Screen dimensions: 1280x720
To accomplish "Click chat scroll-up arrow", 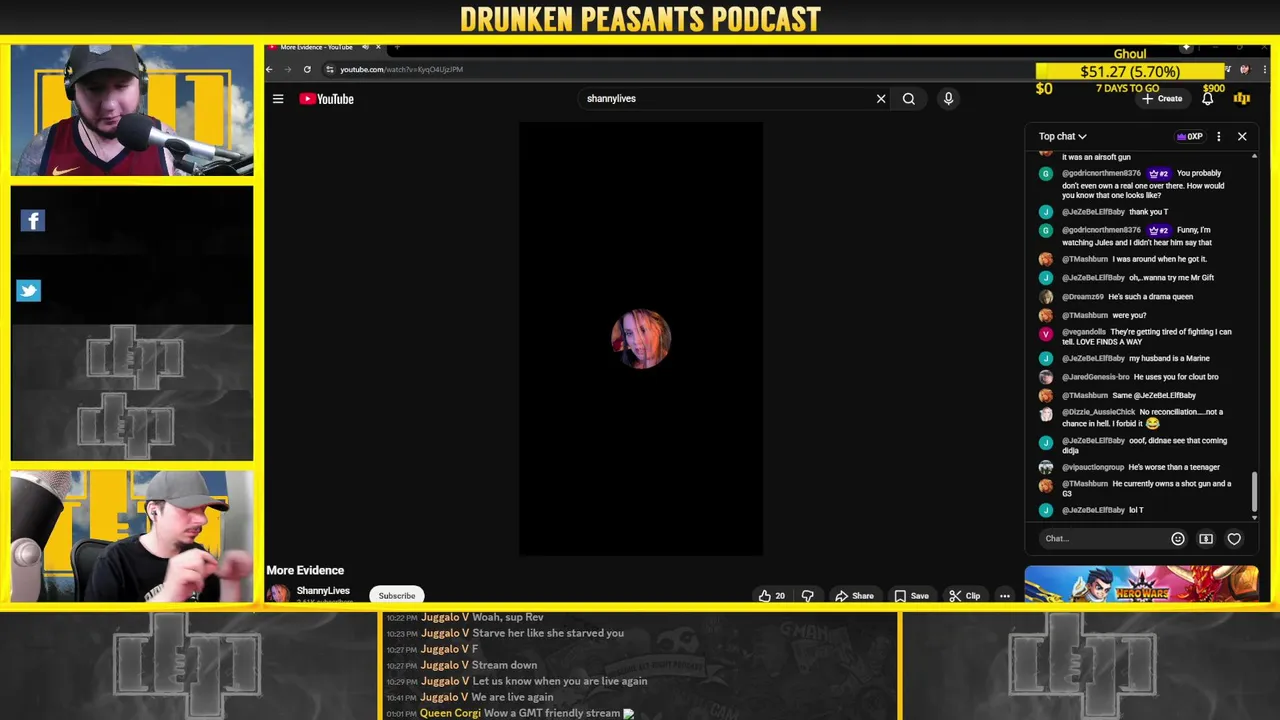I will click(1254, 157).
